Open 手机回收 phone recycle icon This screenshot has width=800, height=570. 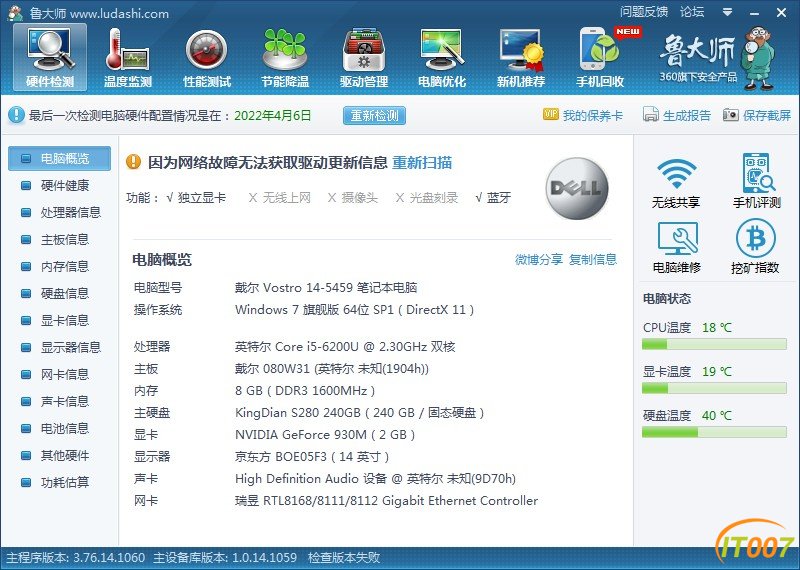click(600, 58)
